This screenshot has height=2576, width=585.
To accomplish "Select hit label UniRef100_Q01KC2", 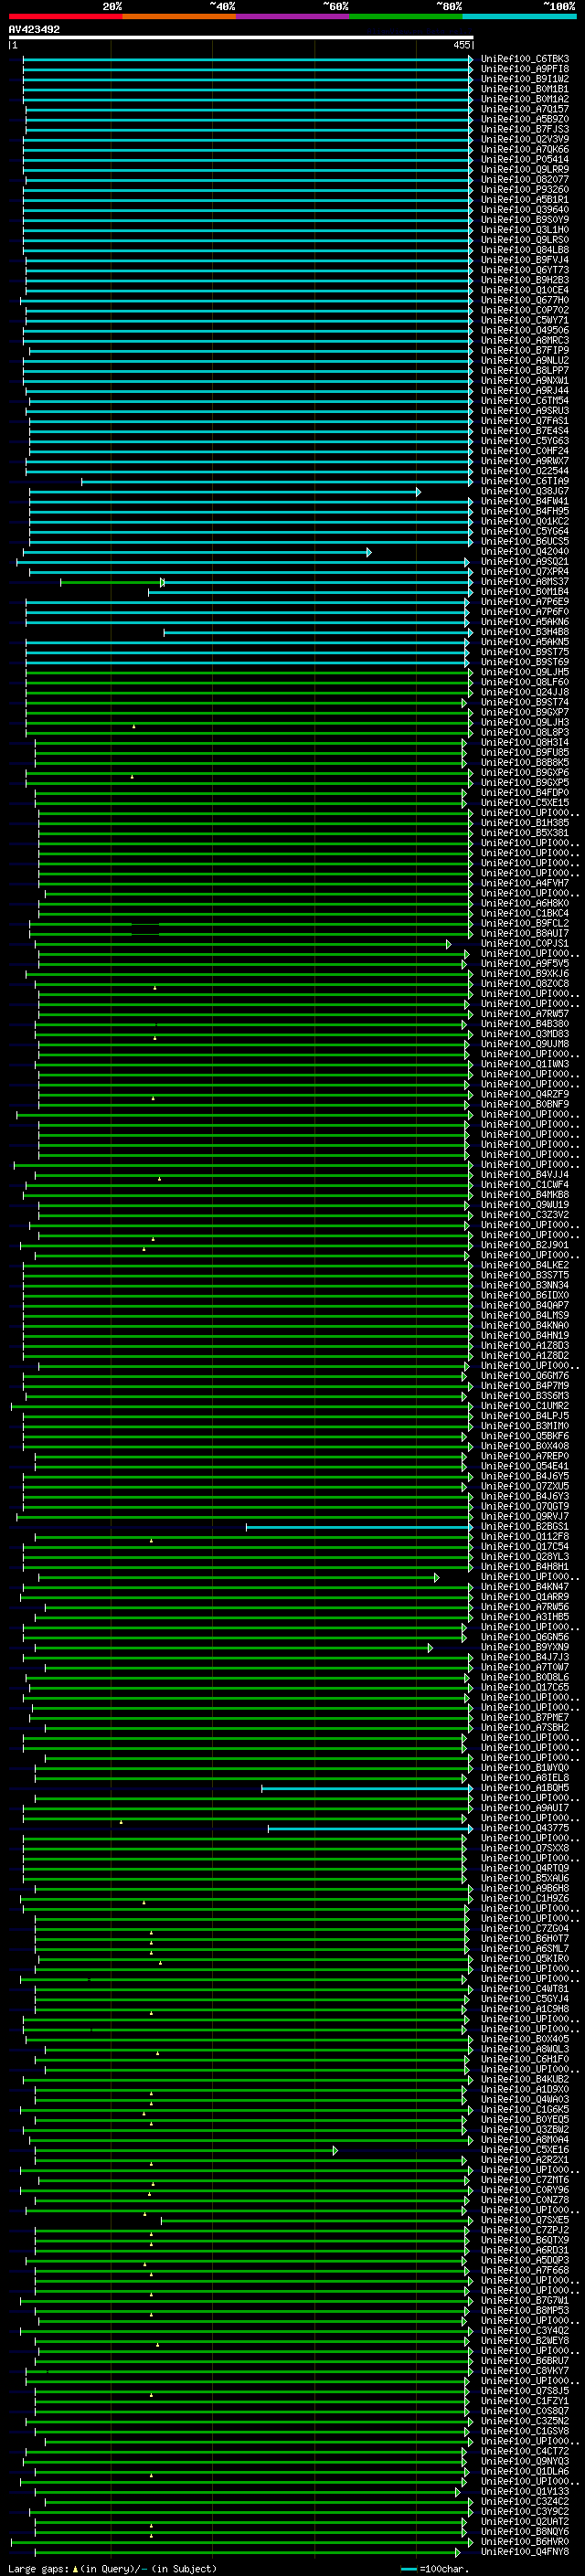I will [x=525, y=521].
